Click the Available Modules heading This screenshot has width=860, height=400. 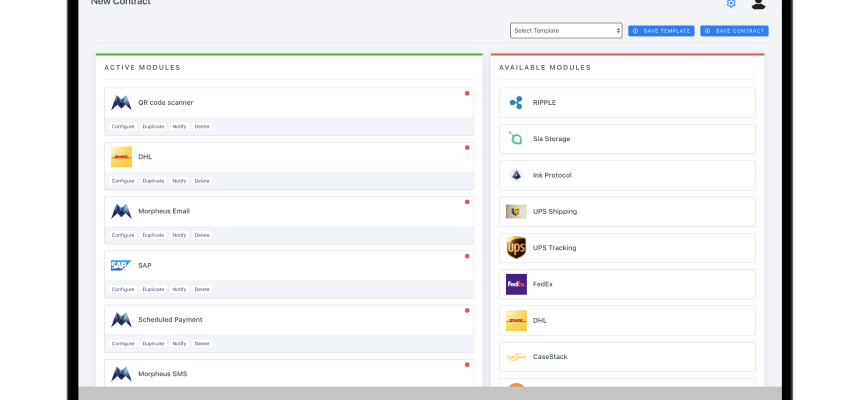(x=545, y=67)
